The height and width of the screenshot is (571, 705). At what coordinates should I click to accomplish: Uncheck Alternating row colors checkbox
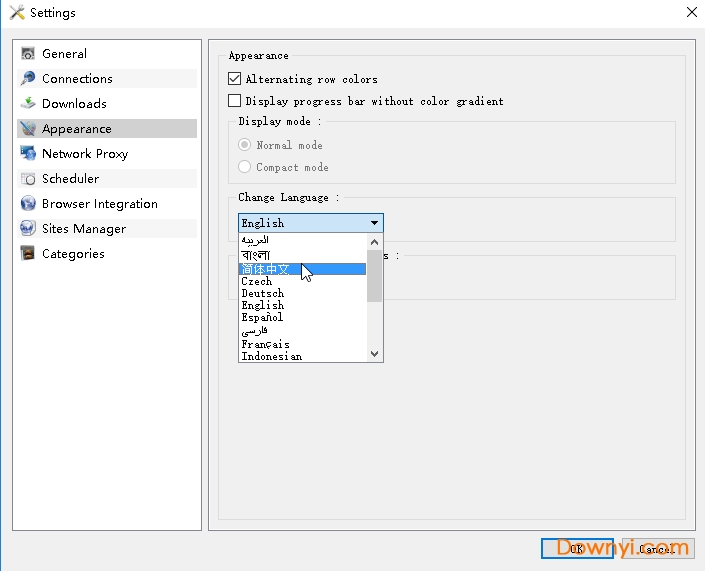pos(235,79)
